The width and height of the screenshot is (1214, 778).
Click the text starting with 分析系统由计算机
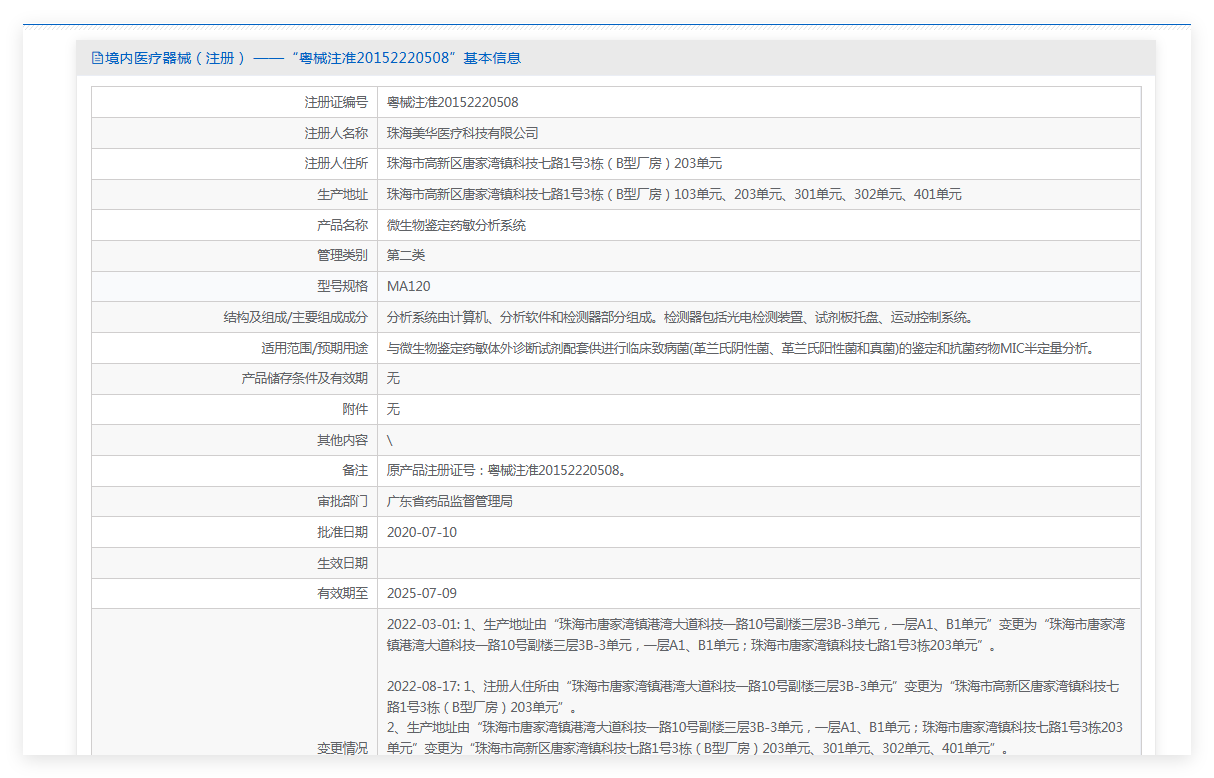click(680, 317)
